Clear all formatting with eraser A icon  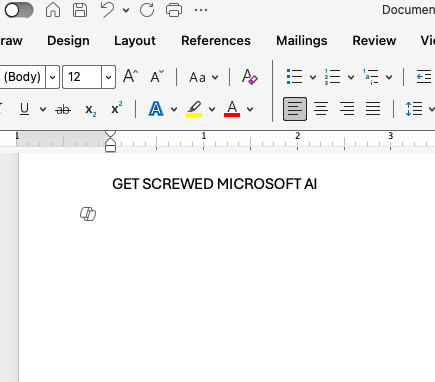pyautogui.click(x=249, y=77)
